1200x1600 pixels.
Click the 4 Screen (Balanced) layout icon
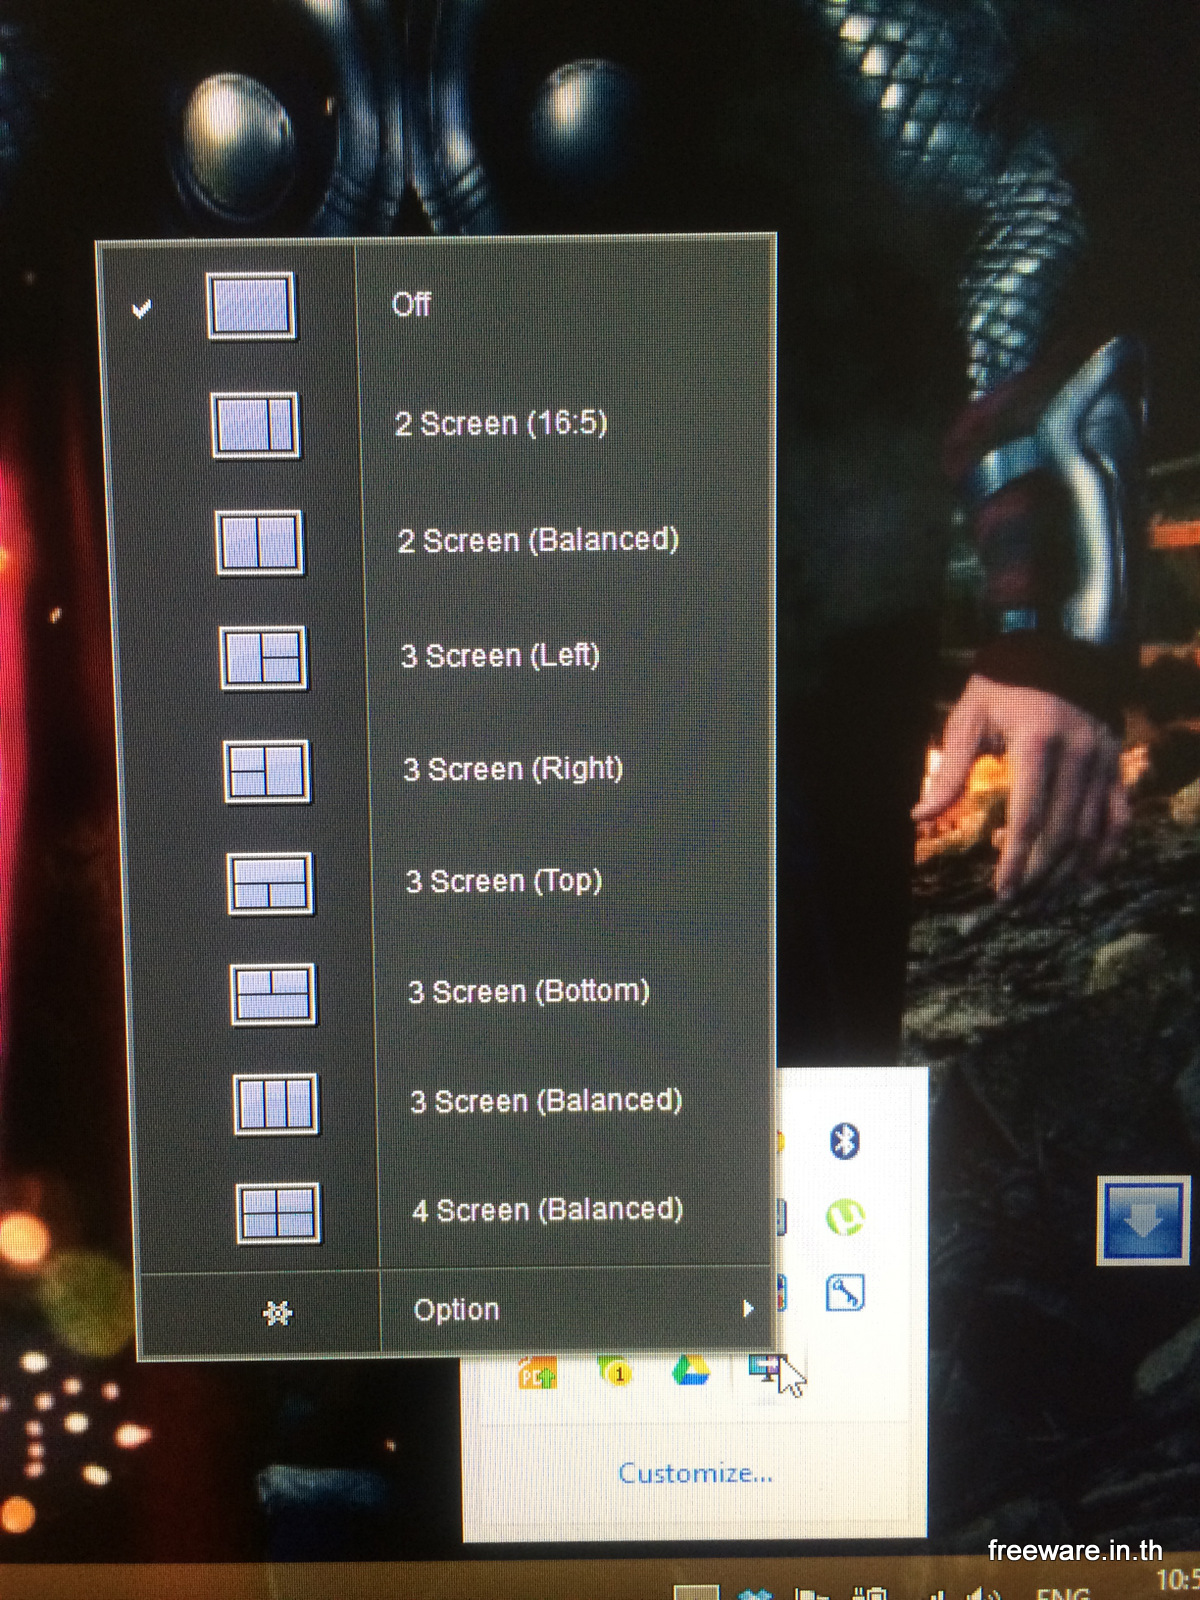[278, 1213]
